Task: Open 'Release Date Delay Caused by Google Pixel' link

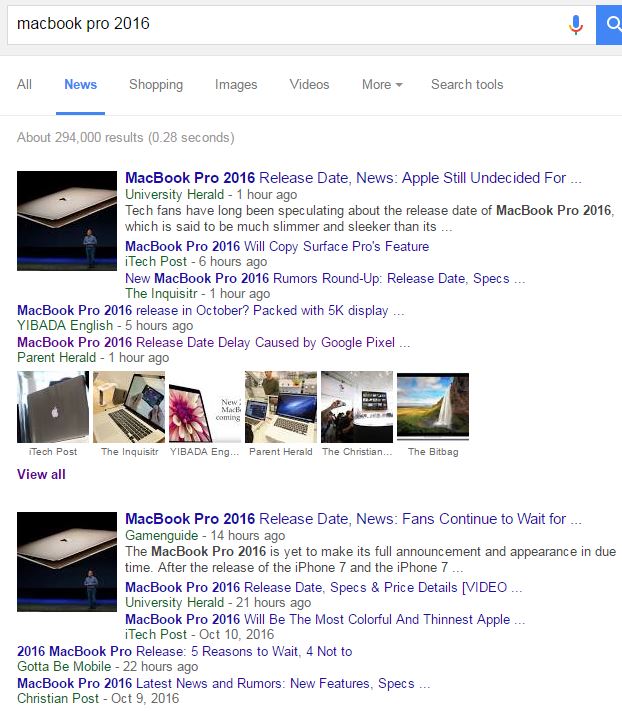Action: (214, 342)
